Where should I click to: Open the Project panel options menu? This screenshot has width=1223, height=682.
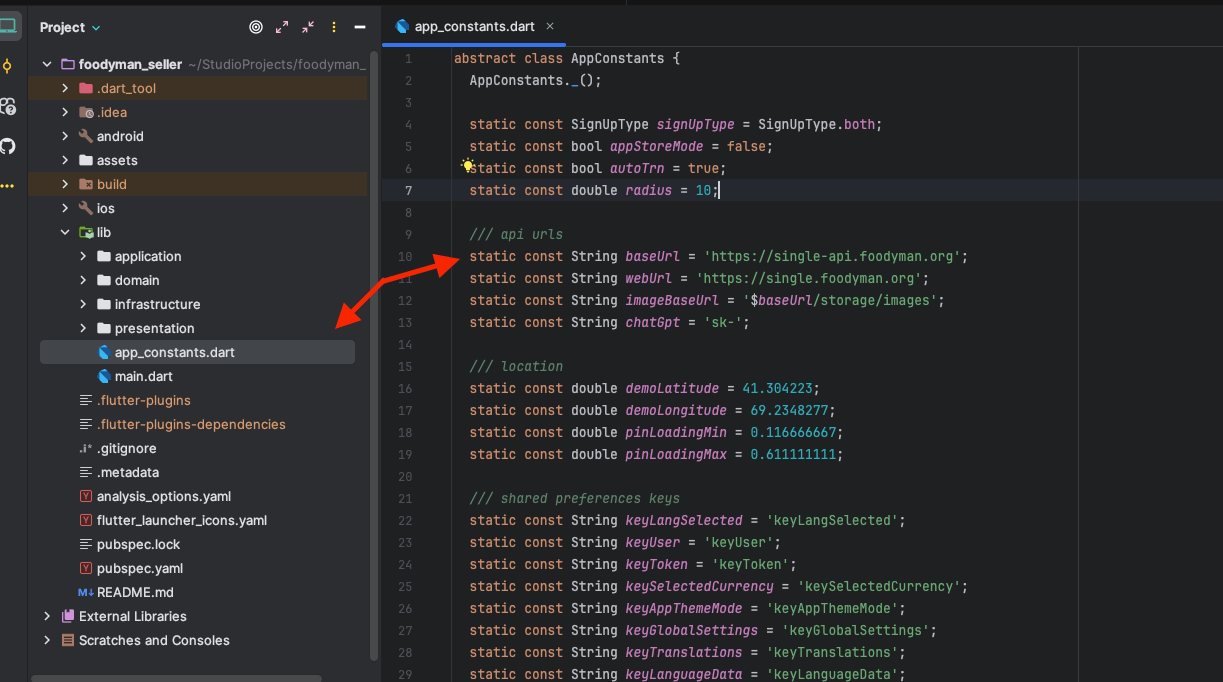pyautogui.click(x=334, y=27)
